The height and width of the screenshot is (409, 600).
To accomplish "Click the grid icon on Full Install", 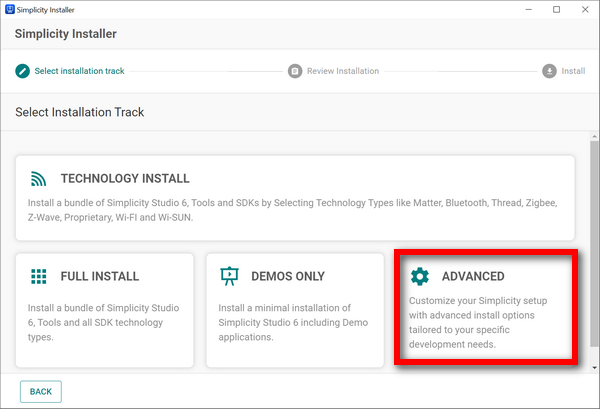I will [x=38, y=276].
